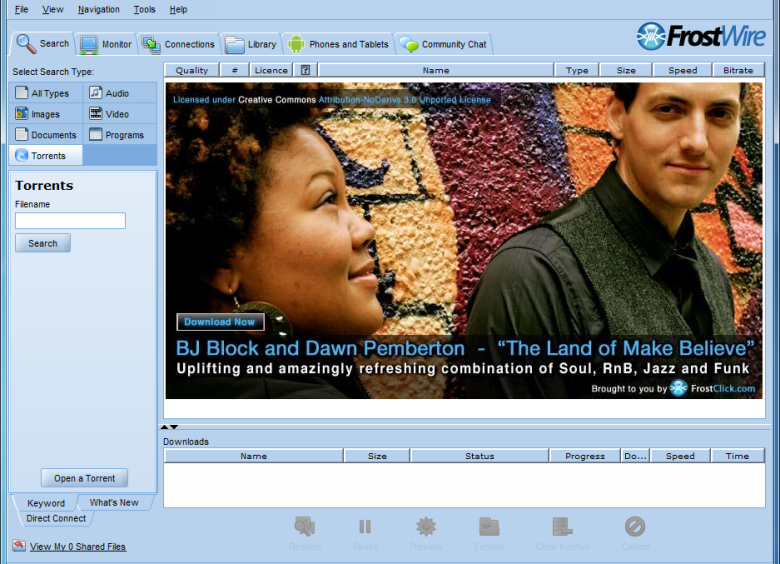The width and height of the screenshot is (780, 564).
Task: Open the Community Chat tab
Action: click(443, 44)
